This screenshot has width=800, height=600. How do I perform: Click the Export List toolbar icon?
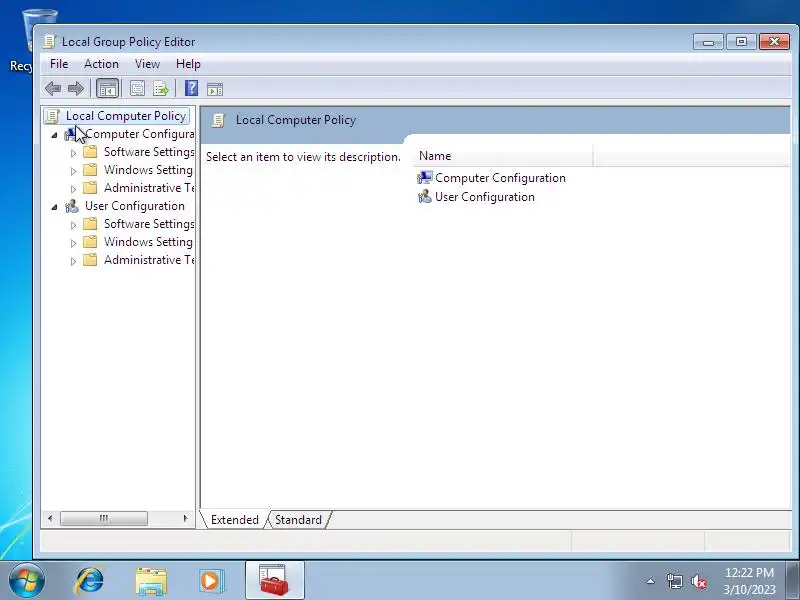[161, 89]
